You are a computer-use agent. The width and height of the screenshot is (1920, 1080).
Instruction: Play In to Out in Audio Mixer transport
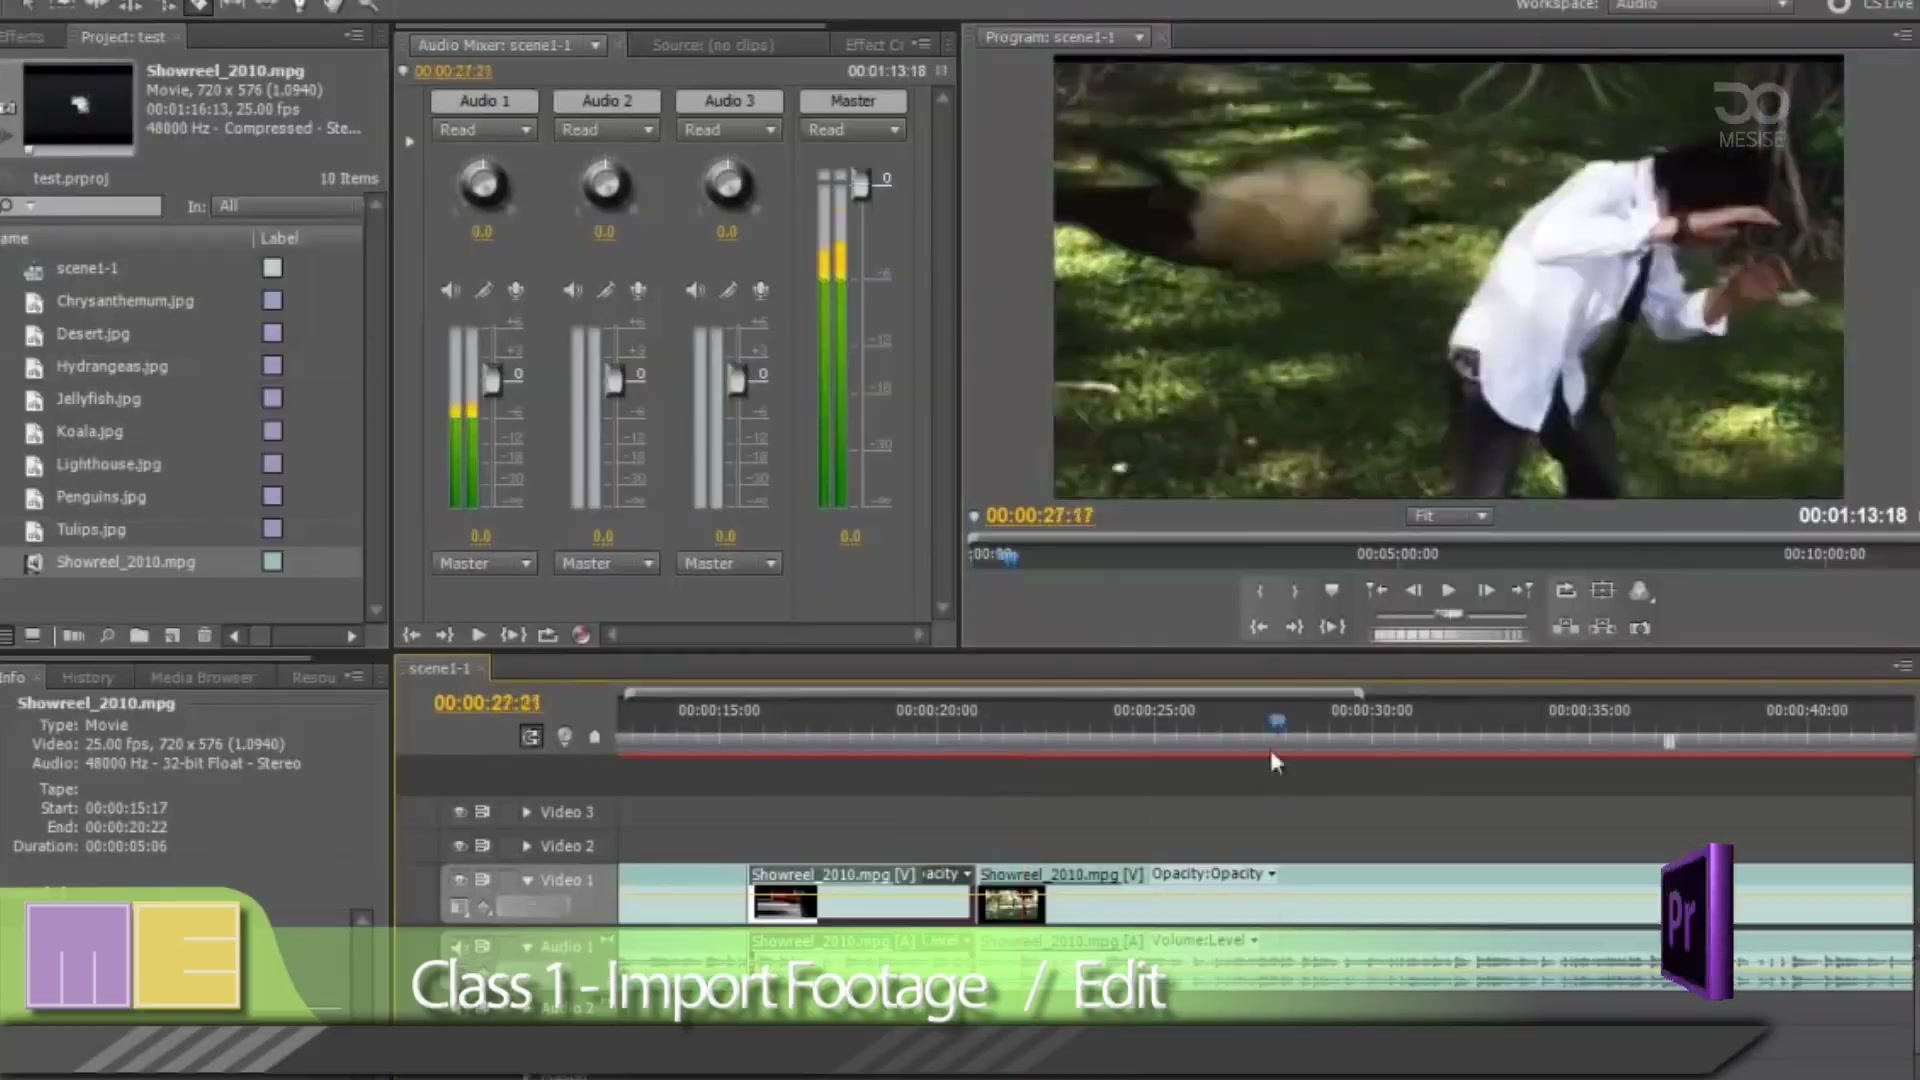point(513,635)
